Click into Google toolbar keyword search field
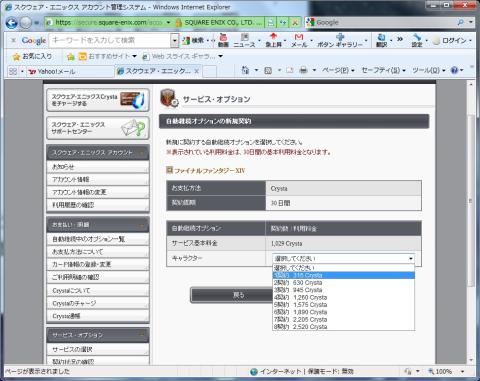 pyautogui.click(x=110, y=40)
